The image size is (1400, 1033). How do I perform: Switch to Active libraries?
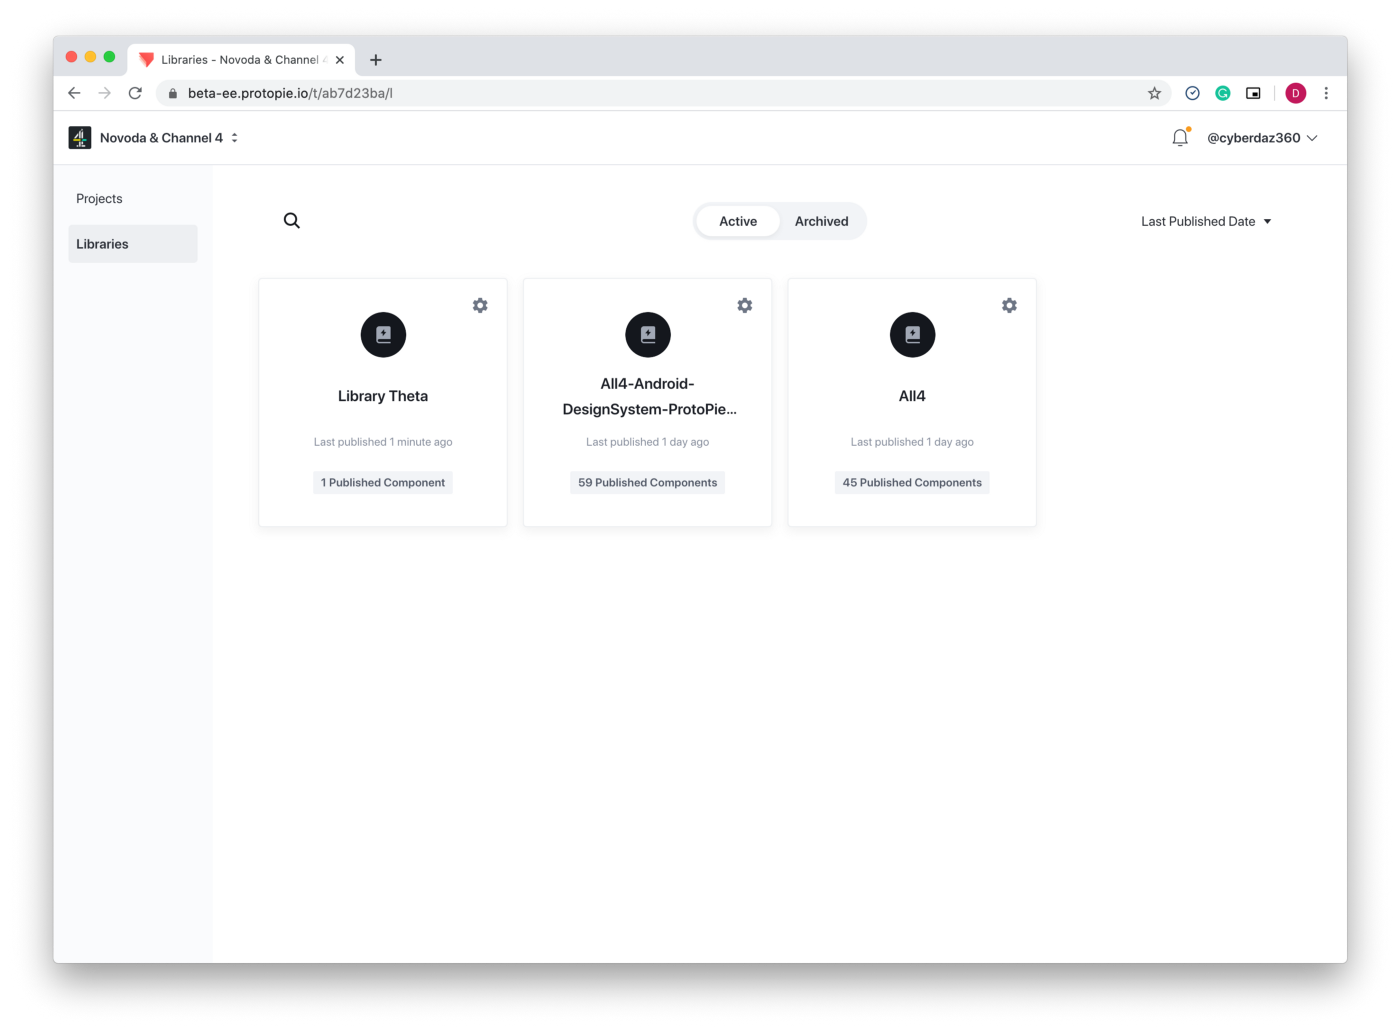point(738,221)
